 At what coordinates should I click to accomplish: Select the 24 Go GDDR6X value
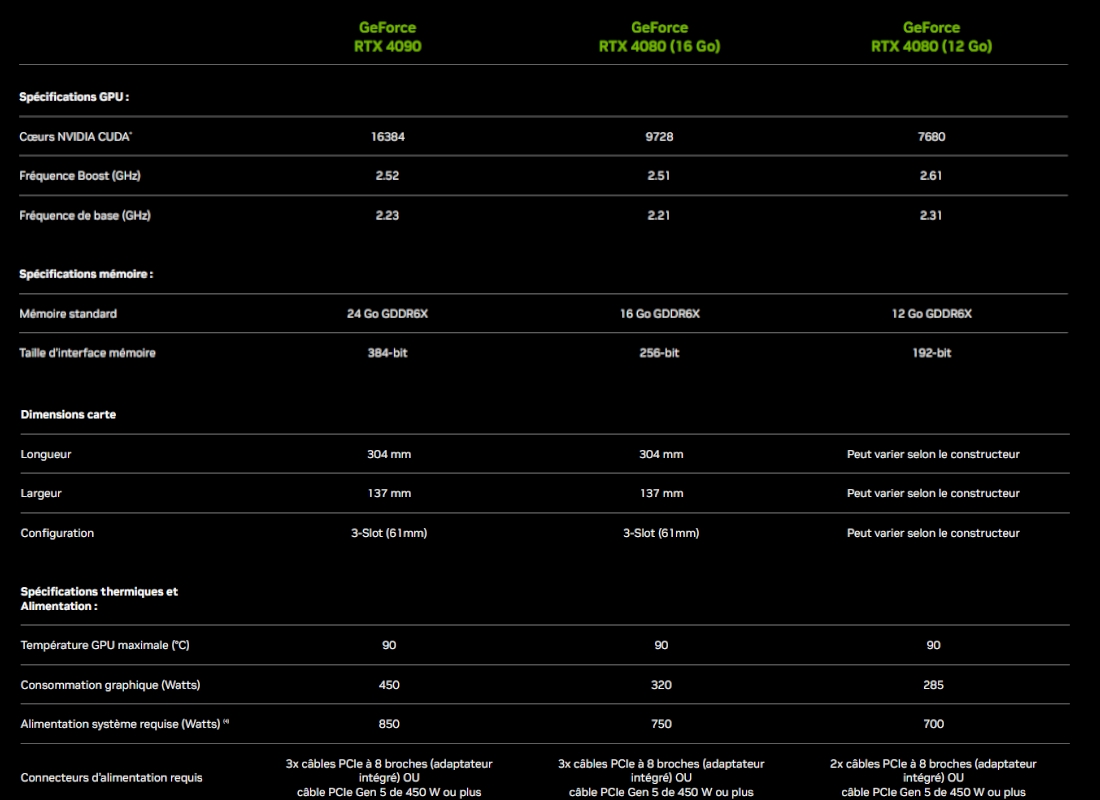click(387, 314)
